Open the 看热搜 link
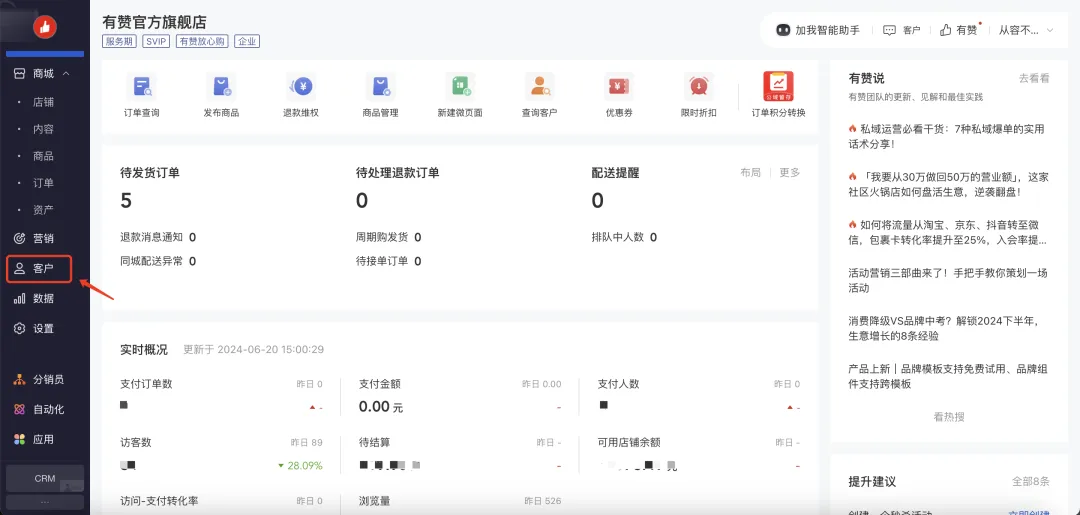This screenshot has width=1080, height=515. [948, 417]
